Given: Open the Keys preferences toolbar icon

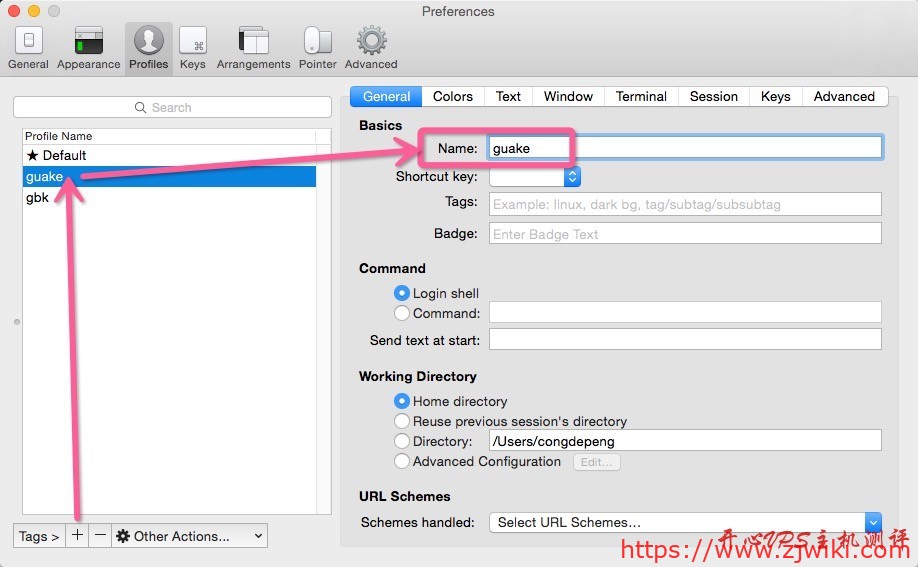Looking at the screenshot, I should (x=192, y=47).
